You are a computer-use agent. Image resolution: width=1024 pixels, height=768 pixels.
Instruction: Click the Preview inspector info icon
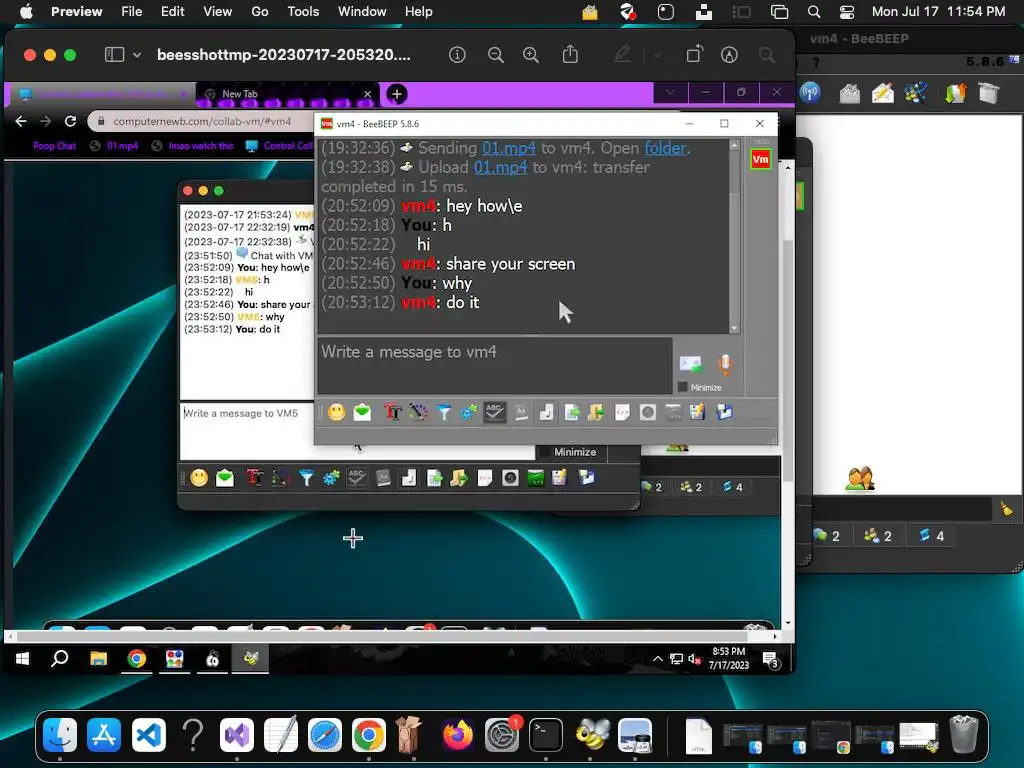[x=457, y=55]
